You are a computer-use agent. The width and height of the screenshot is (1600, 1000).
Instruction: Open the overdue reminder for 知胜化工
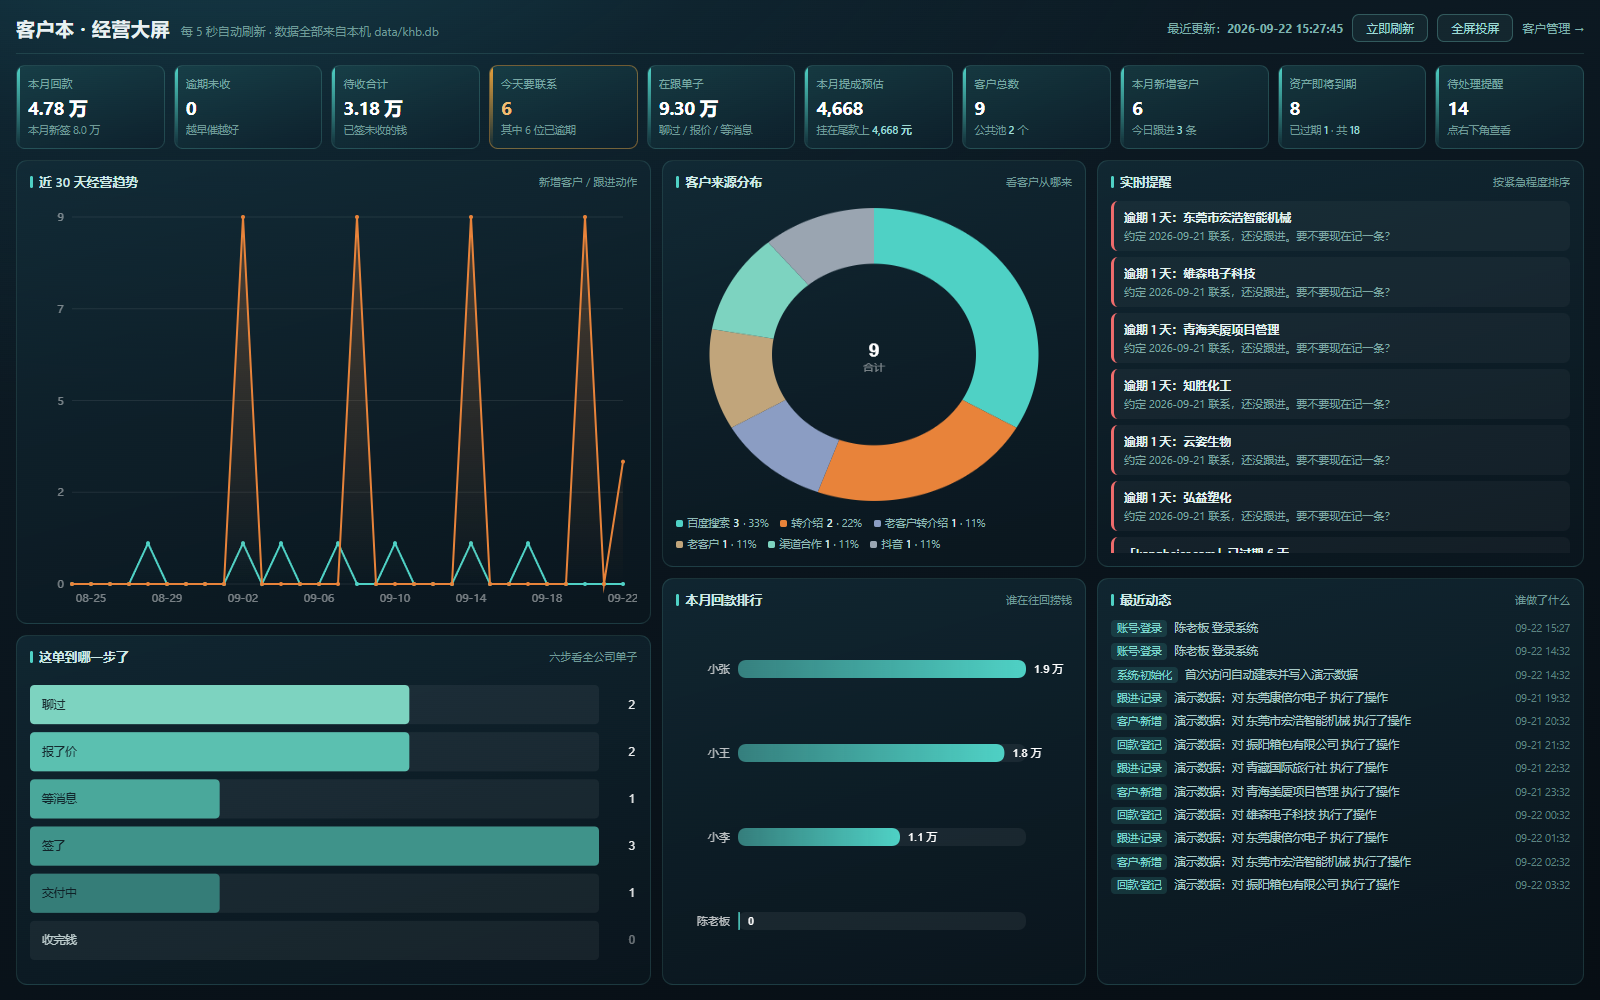pyautogui.click(x=1340, y=394)
